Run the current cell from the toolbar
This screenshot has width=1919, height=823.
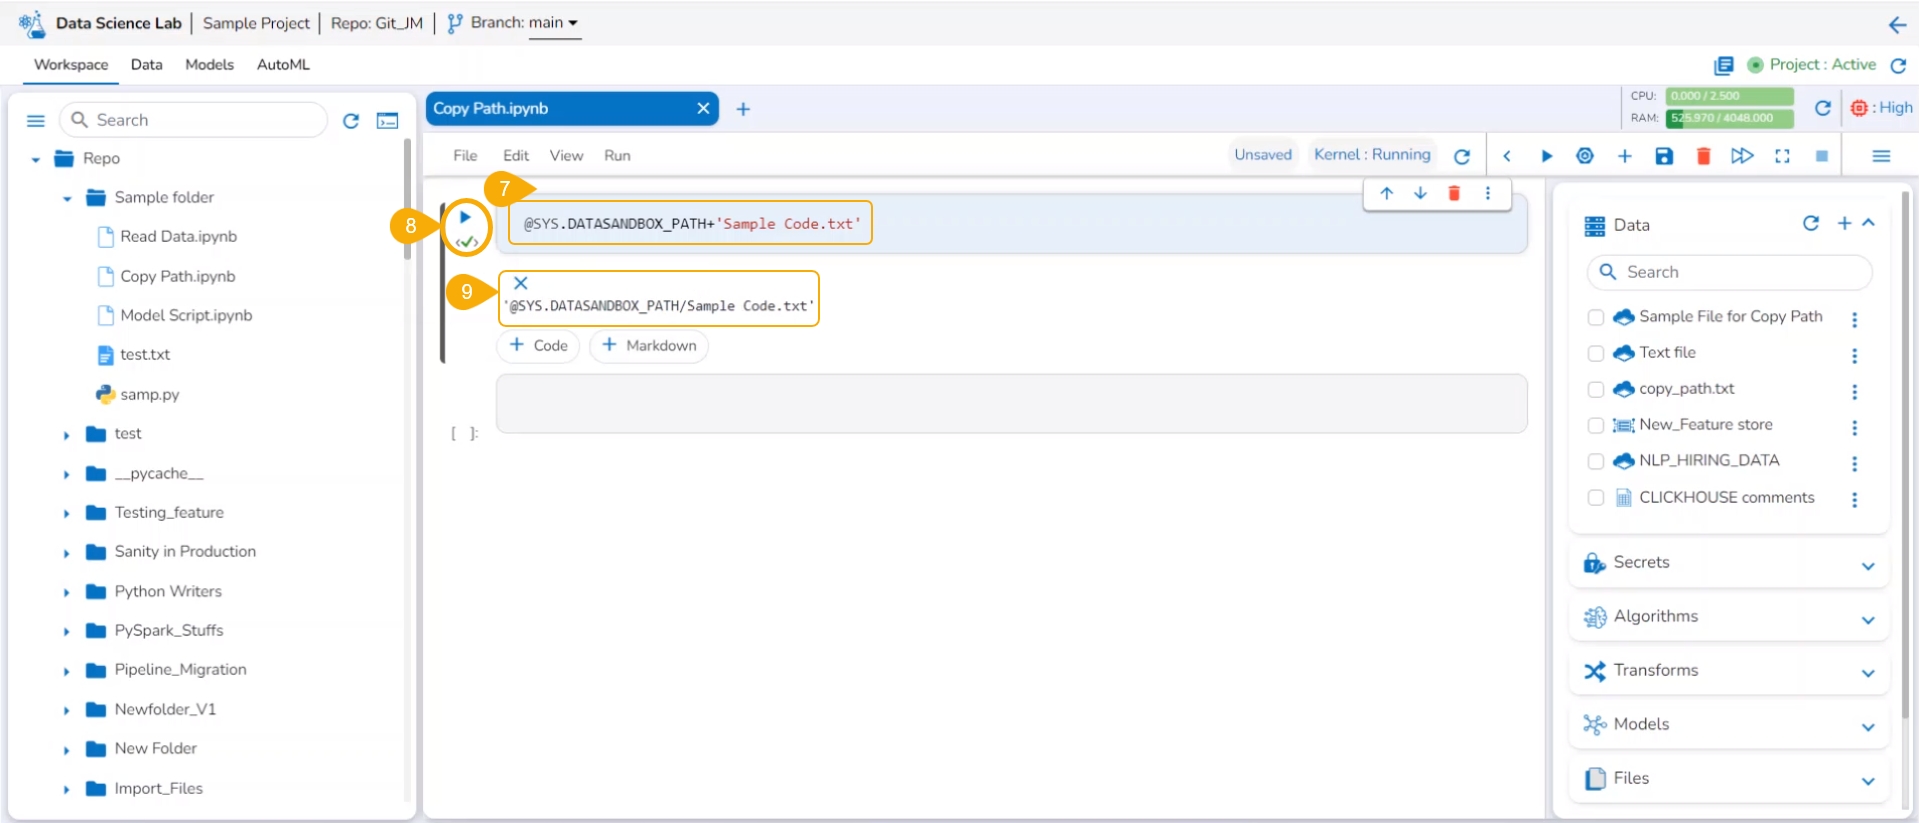point(1546,156)
